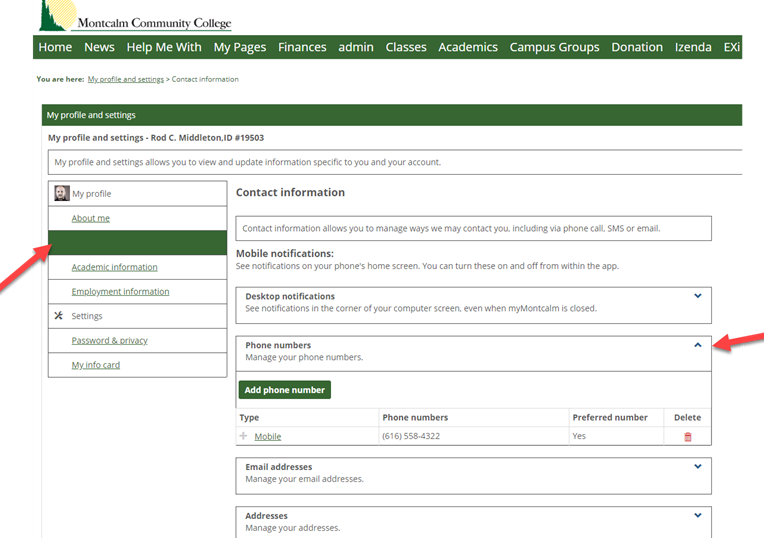Screen dimensions: 764x538
Task: Select the highlighted green sidebar item
Action: tap(137, 243)
